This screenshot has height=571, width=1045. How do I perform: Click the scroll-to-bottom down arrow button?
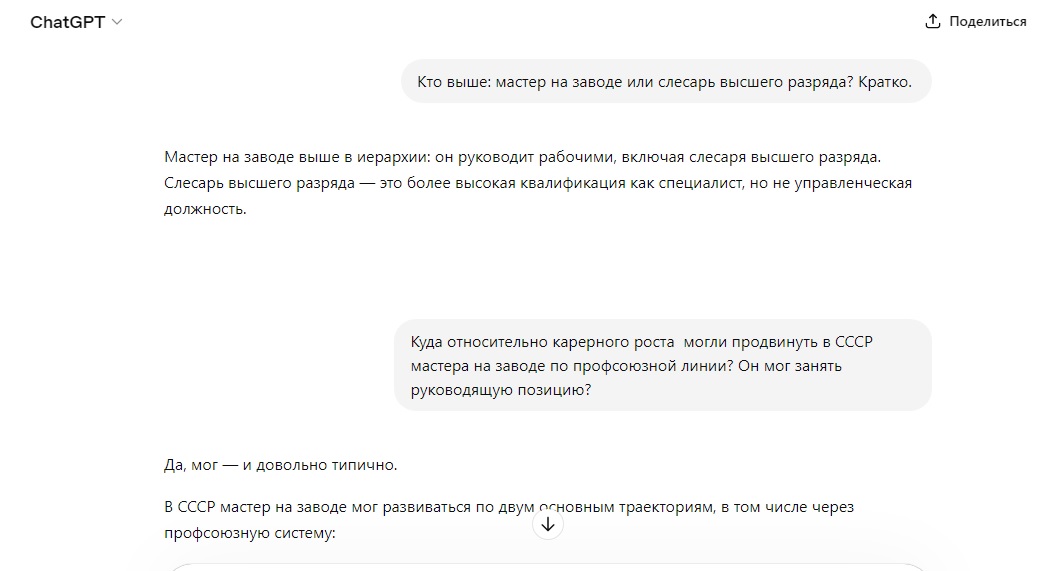pyautogui.click(x=548, y=525)
